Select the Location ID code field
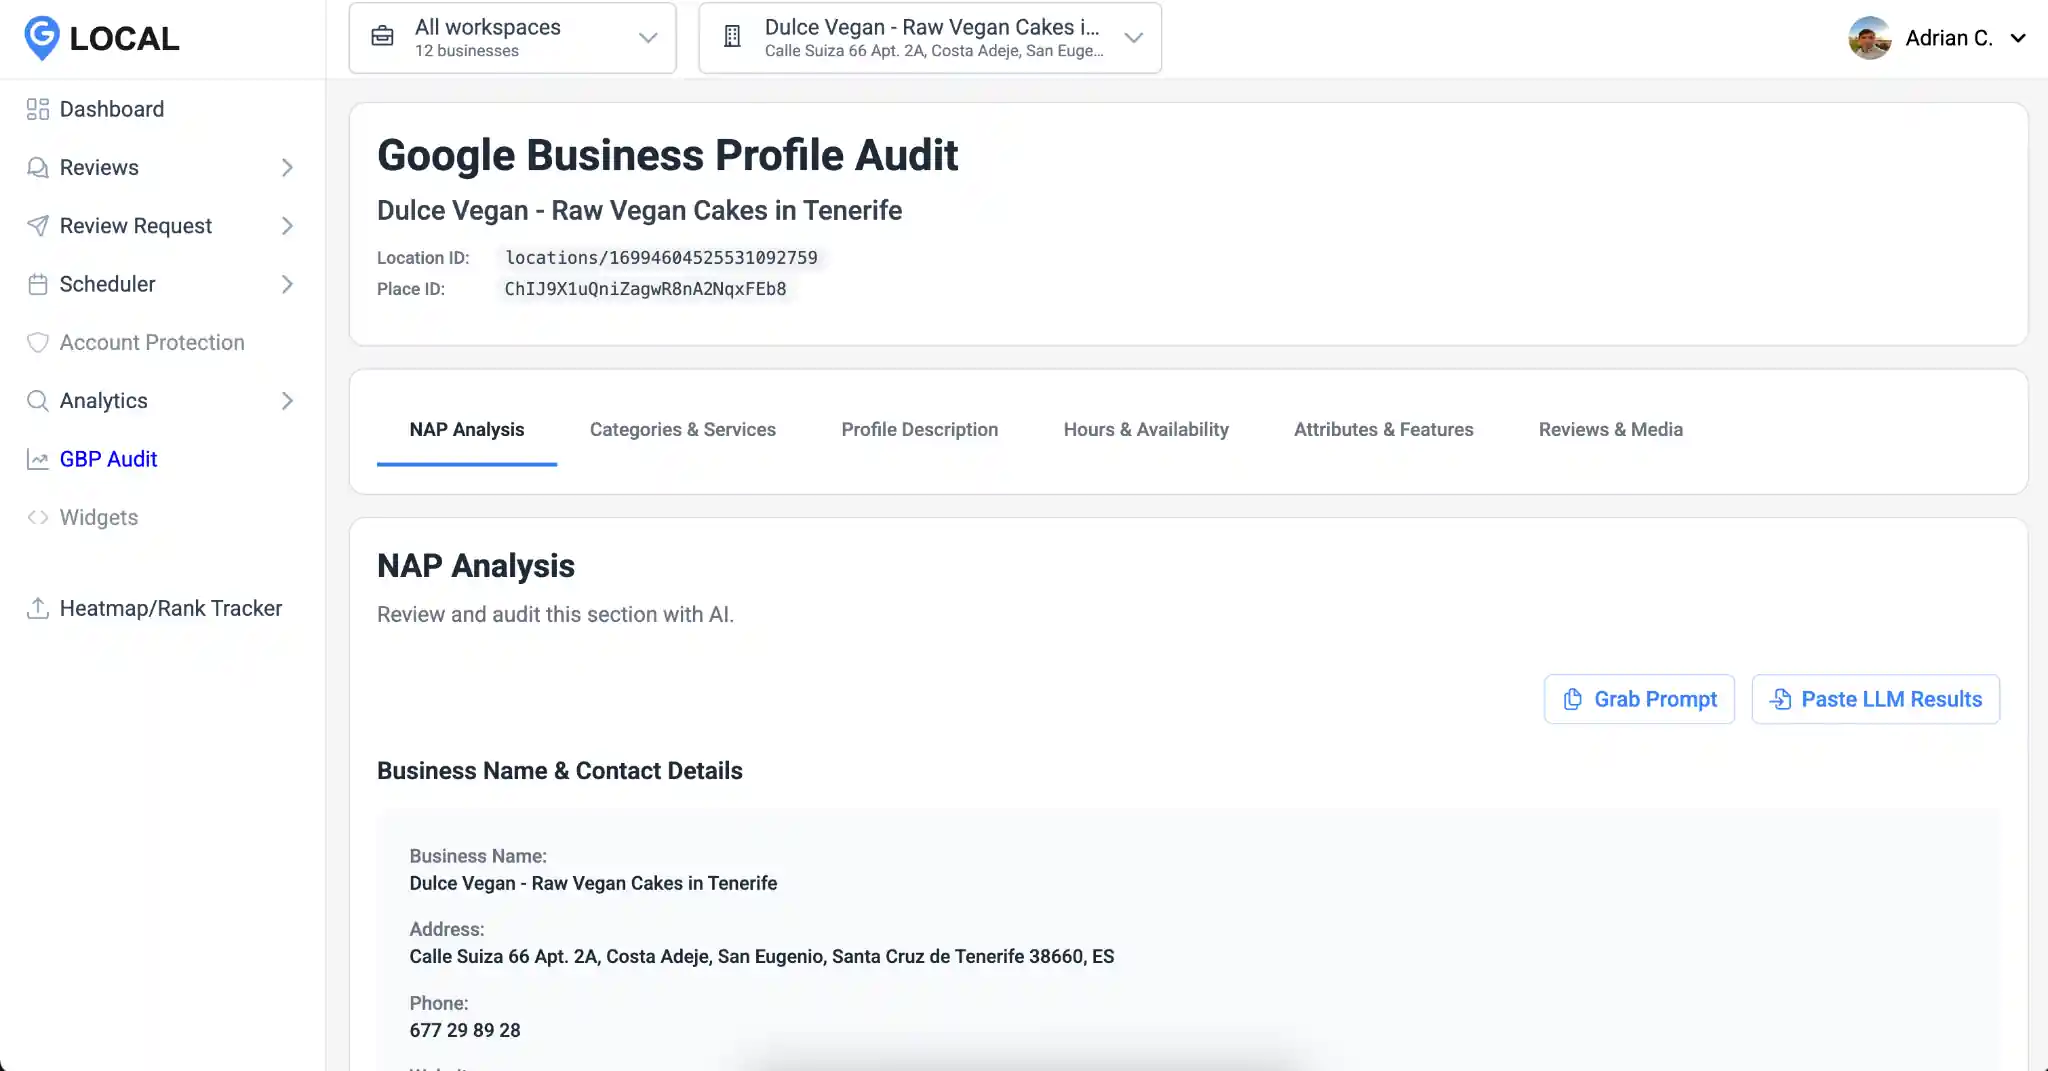This screenshot has width=2048, height=1071. click(x=660, y=257)
